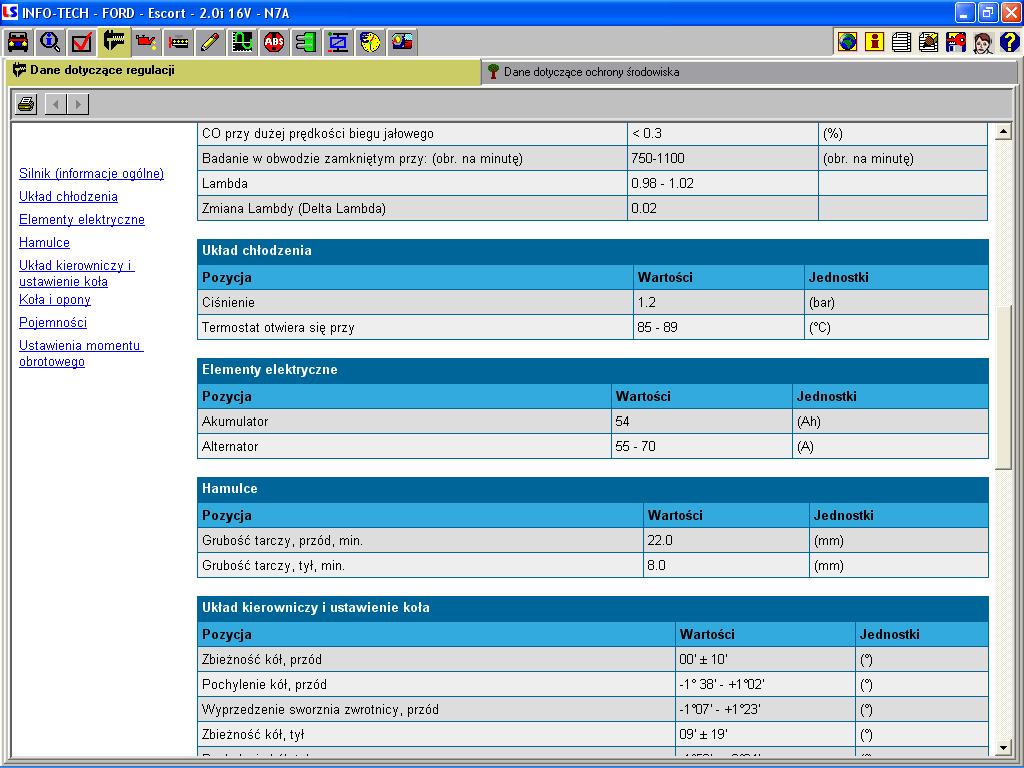Switch to Dane dotyczące ochrony środowiska tab
Image resolution: width=1024 pixels, height=768 pixels.
click(x=590, y=72)
